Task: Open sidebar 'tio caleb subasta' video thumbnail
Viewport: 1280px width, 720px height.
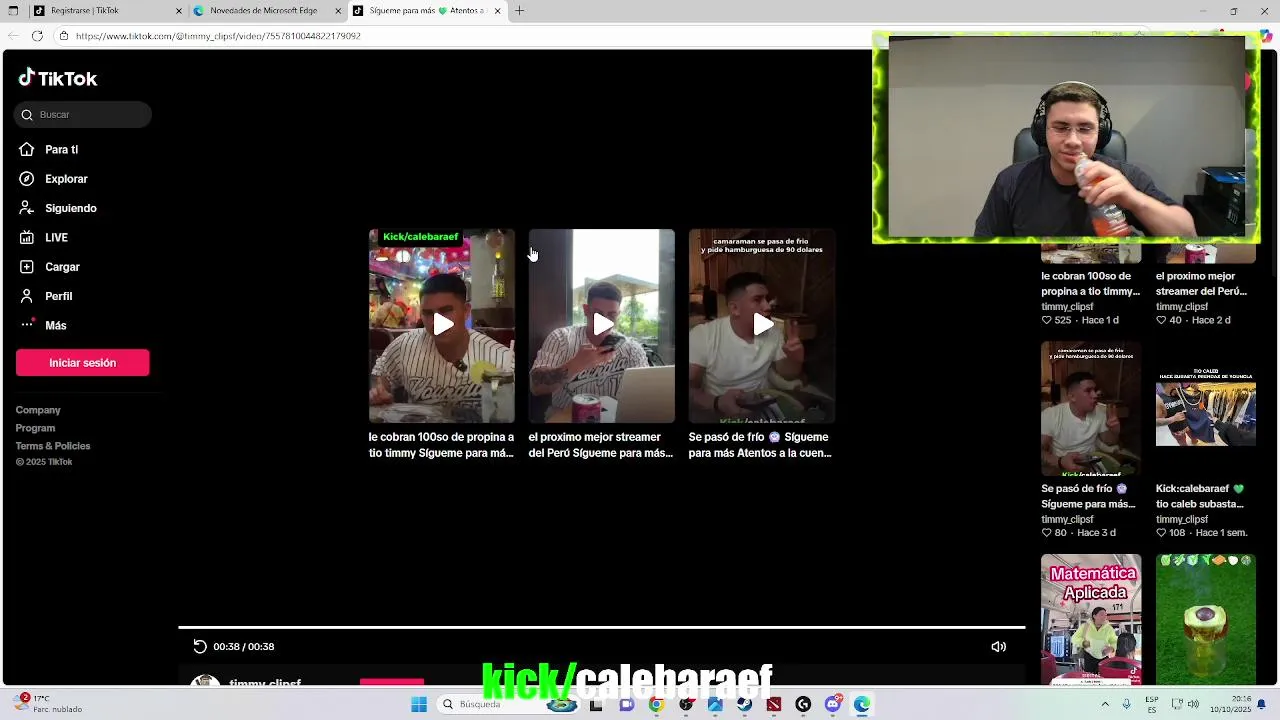Action: [1206, 409]
